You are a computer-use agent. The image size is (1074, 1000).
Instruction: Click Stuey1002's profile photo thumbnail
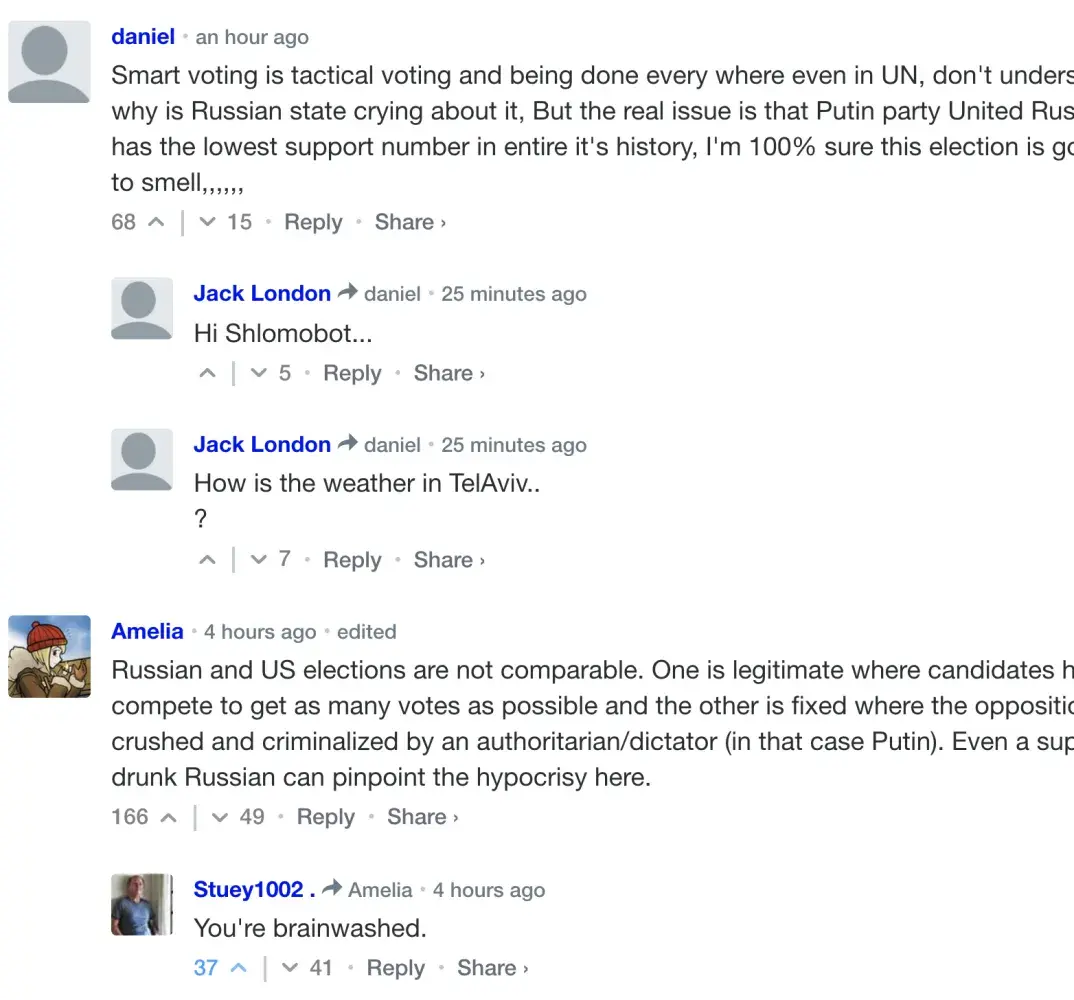141,905
